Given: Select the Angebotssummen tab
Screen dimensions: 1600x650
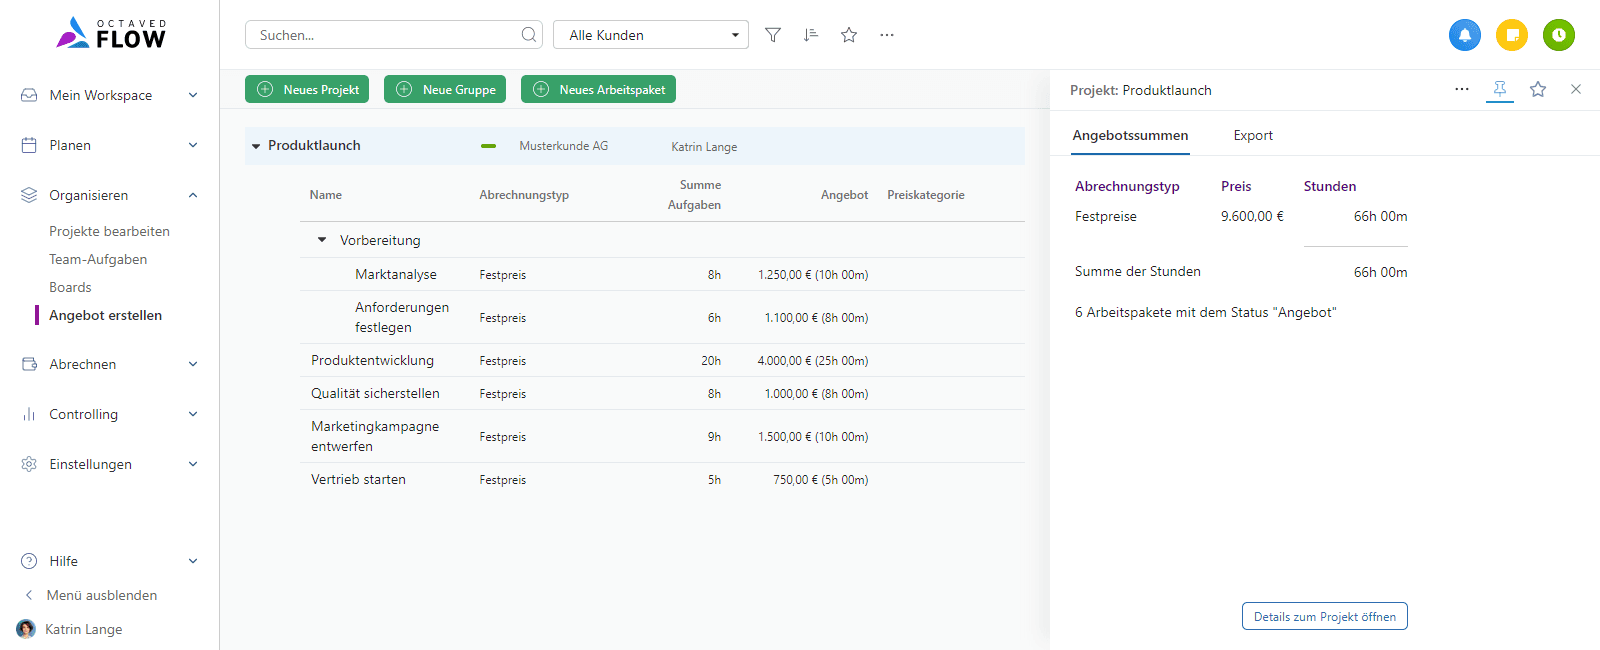Looking at the screenshot, I should 1130,136.
